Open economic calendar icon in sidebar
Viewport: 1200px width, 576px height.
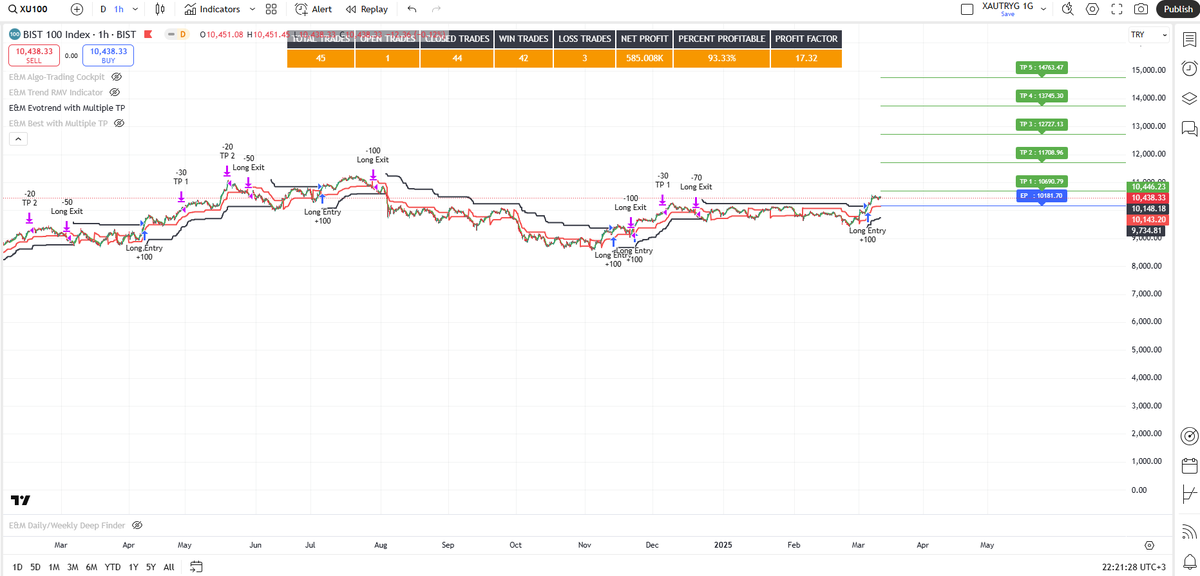[1189, 466]
